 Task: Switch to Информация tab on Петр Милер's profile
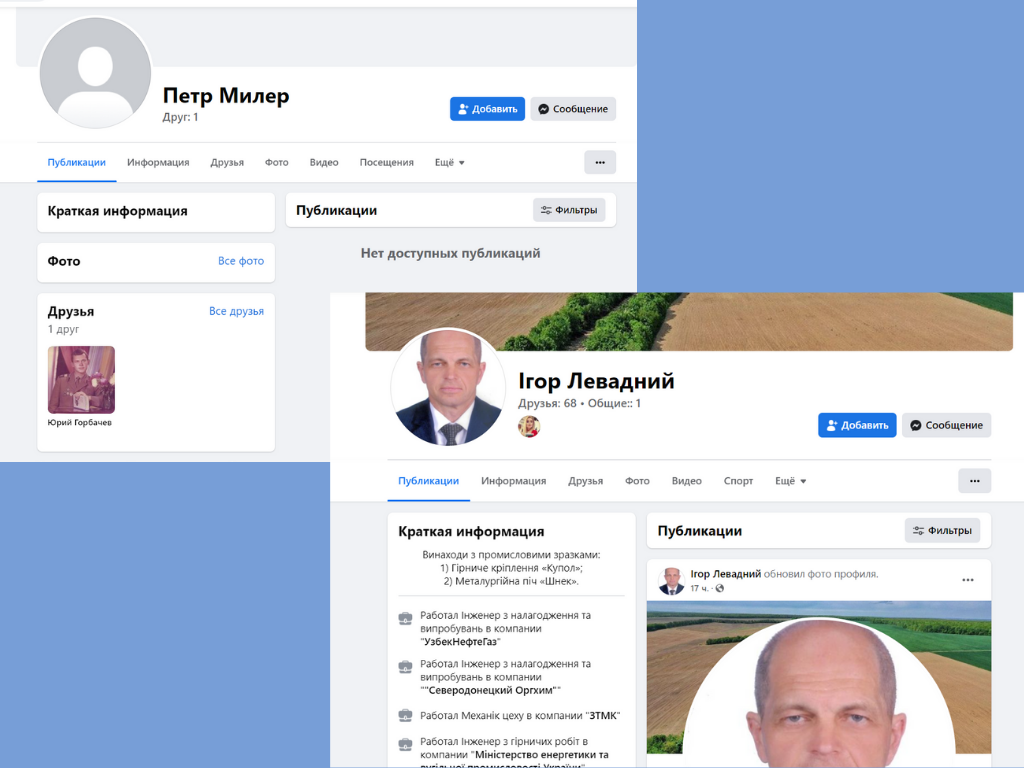click(x=158, y=163)
